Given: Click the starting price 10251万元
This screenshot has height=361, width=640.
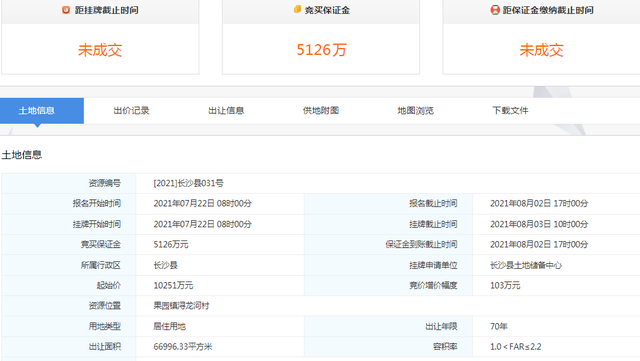Looking at the screenshot, I should coord(173,285).
